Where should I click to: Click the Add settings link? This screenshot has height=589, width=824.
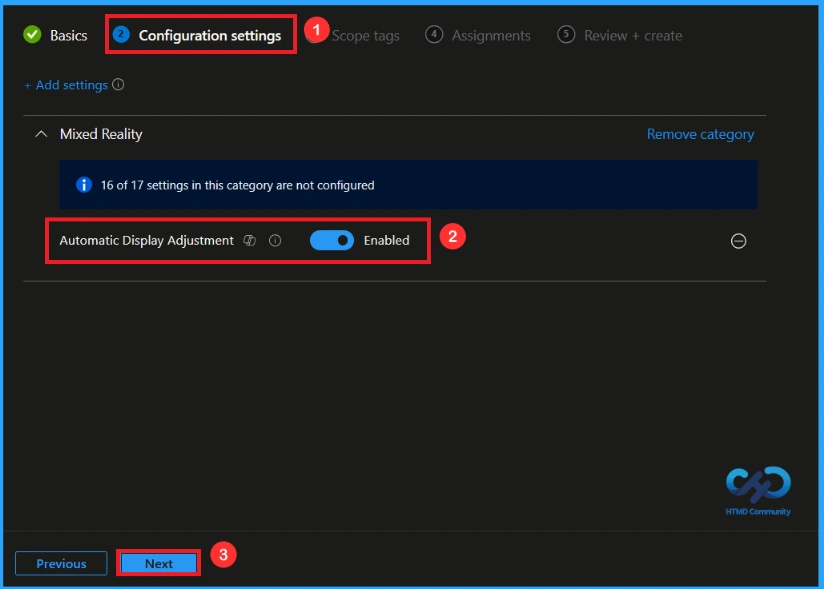click(68, 85)
